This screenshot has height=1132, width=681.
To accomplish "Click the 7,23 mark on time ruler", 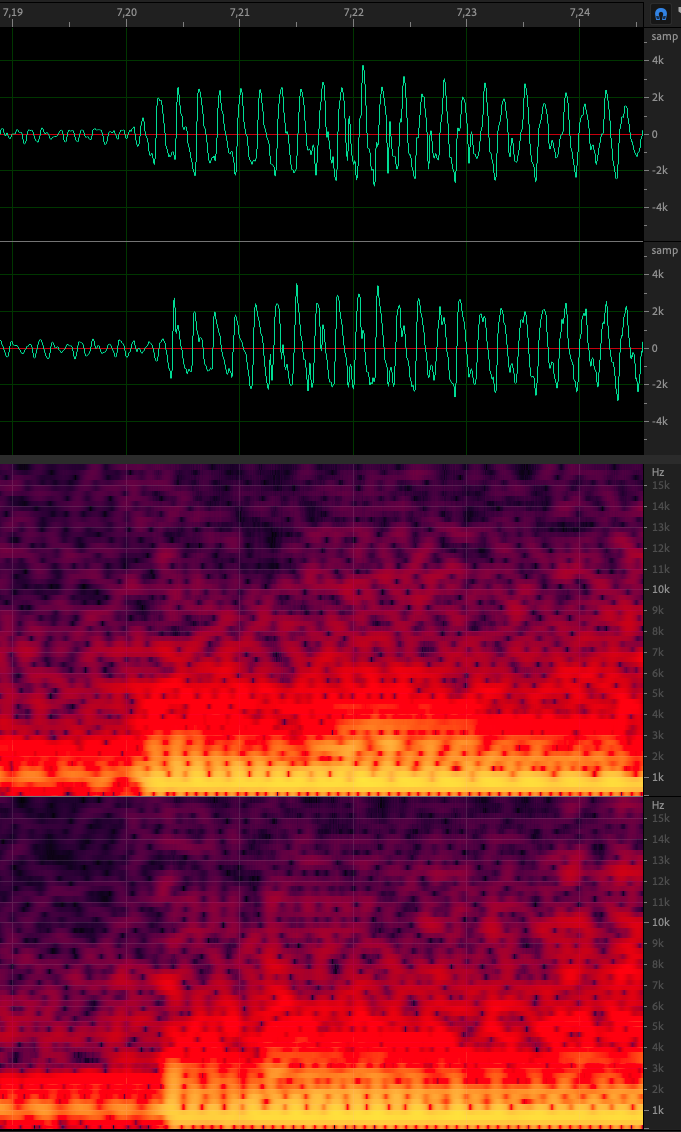I will [467, 12].
